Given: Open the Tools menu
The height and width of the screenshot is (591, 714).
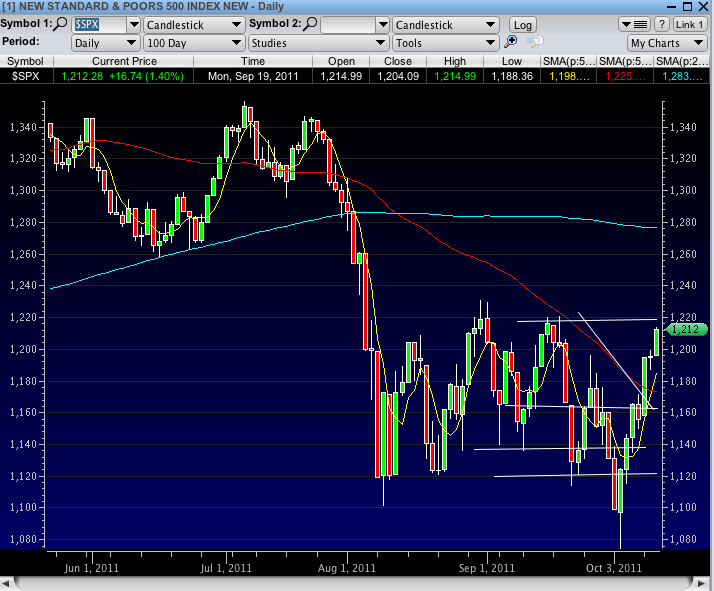Looking at the screenshot, I should [x=445, y=43].
